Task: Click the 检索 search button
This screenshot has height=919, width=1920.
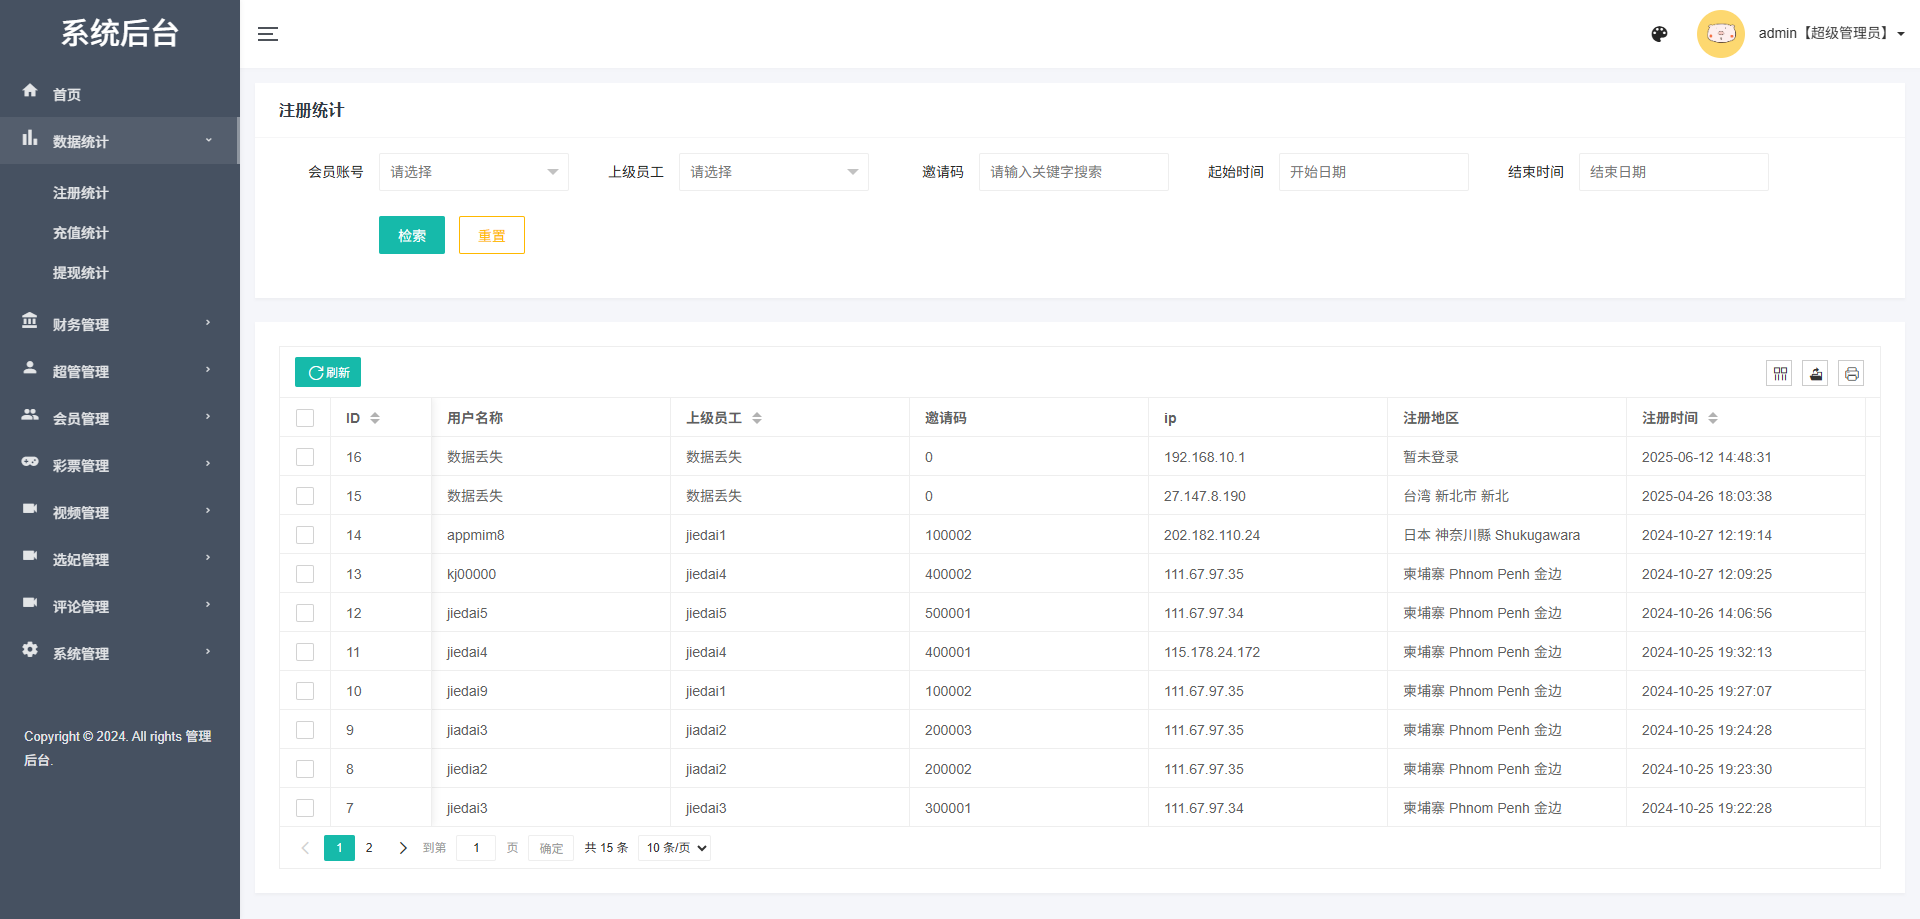Action: [411, 235]
